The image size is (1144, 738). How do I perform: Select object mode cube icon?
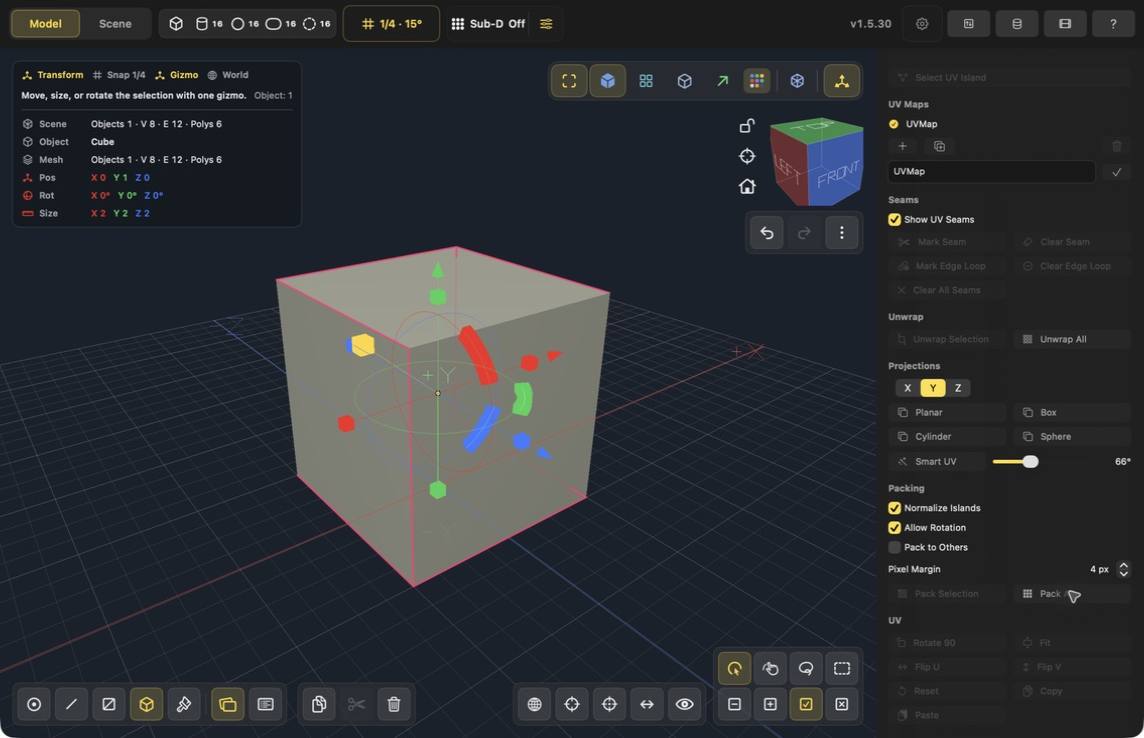(x=146, y=704)
